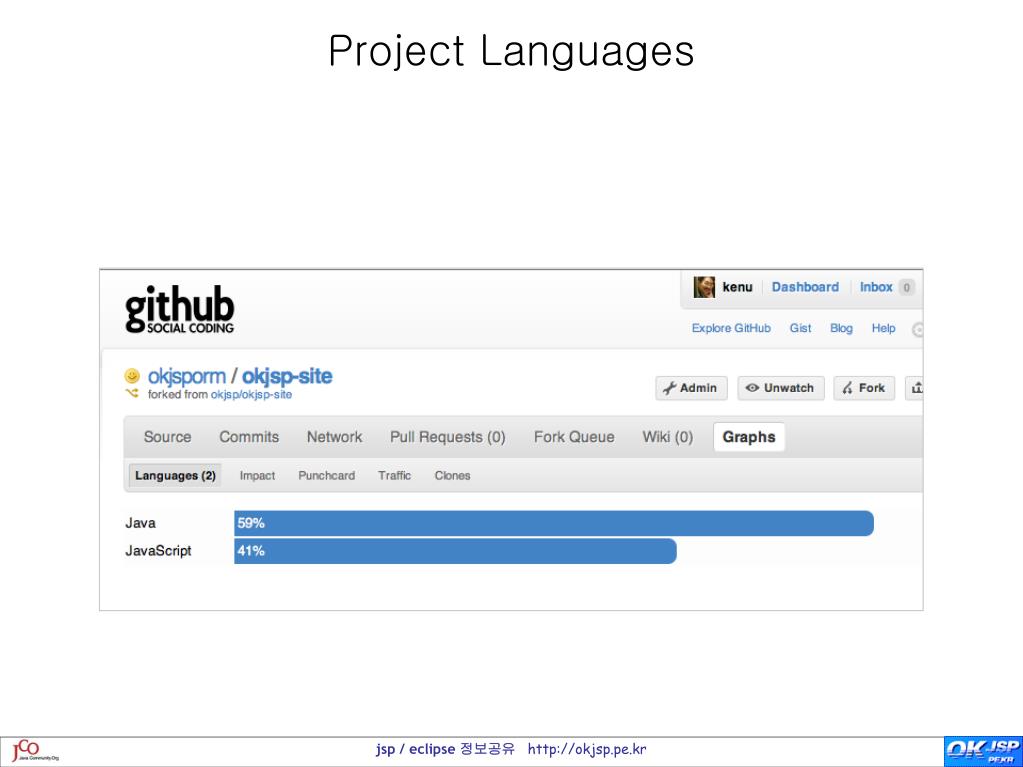Click the Java 59% language bar

554,523
